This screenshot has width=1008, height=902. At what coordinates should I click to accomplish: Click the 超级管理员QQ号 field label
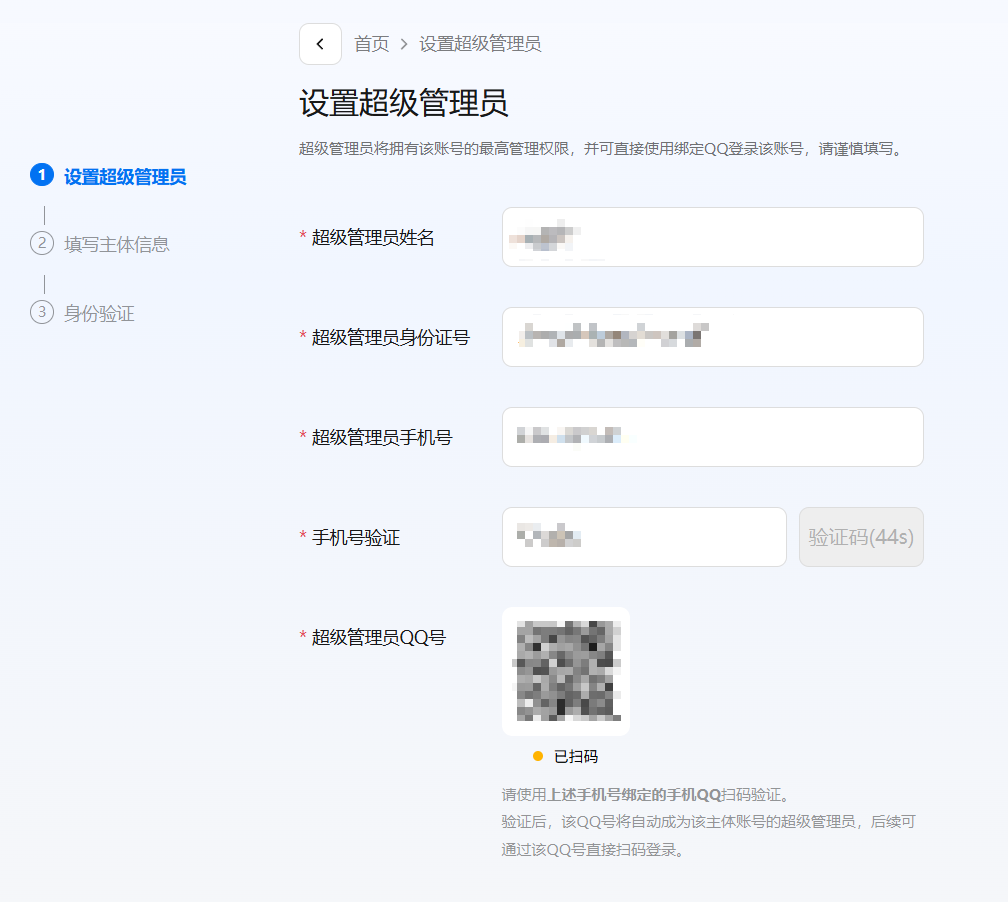[379, 637]
